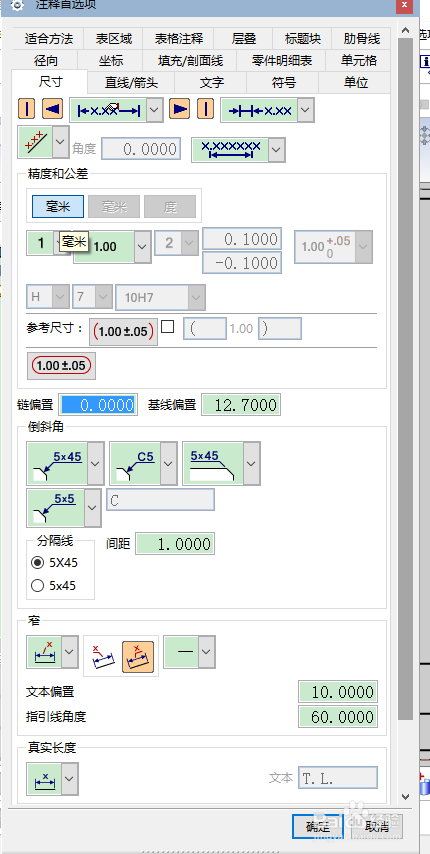
Task: Click the 文本偏置 value field
Action: coord(338,692)
